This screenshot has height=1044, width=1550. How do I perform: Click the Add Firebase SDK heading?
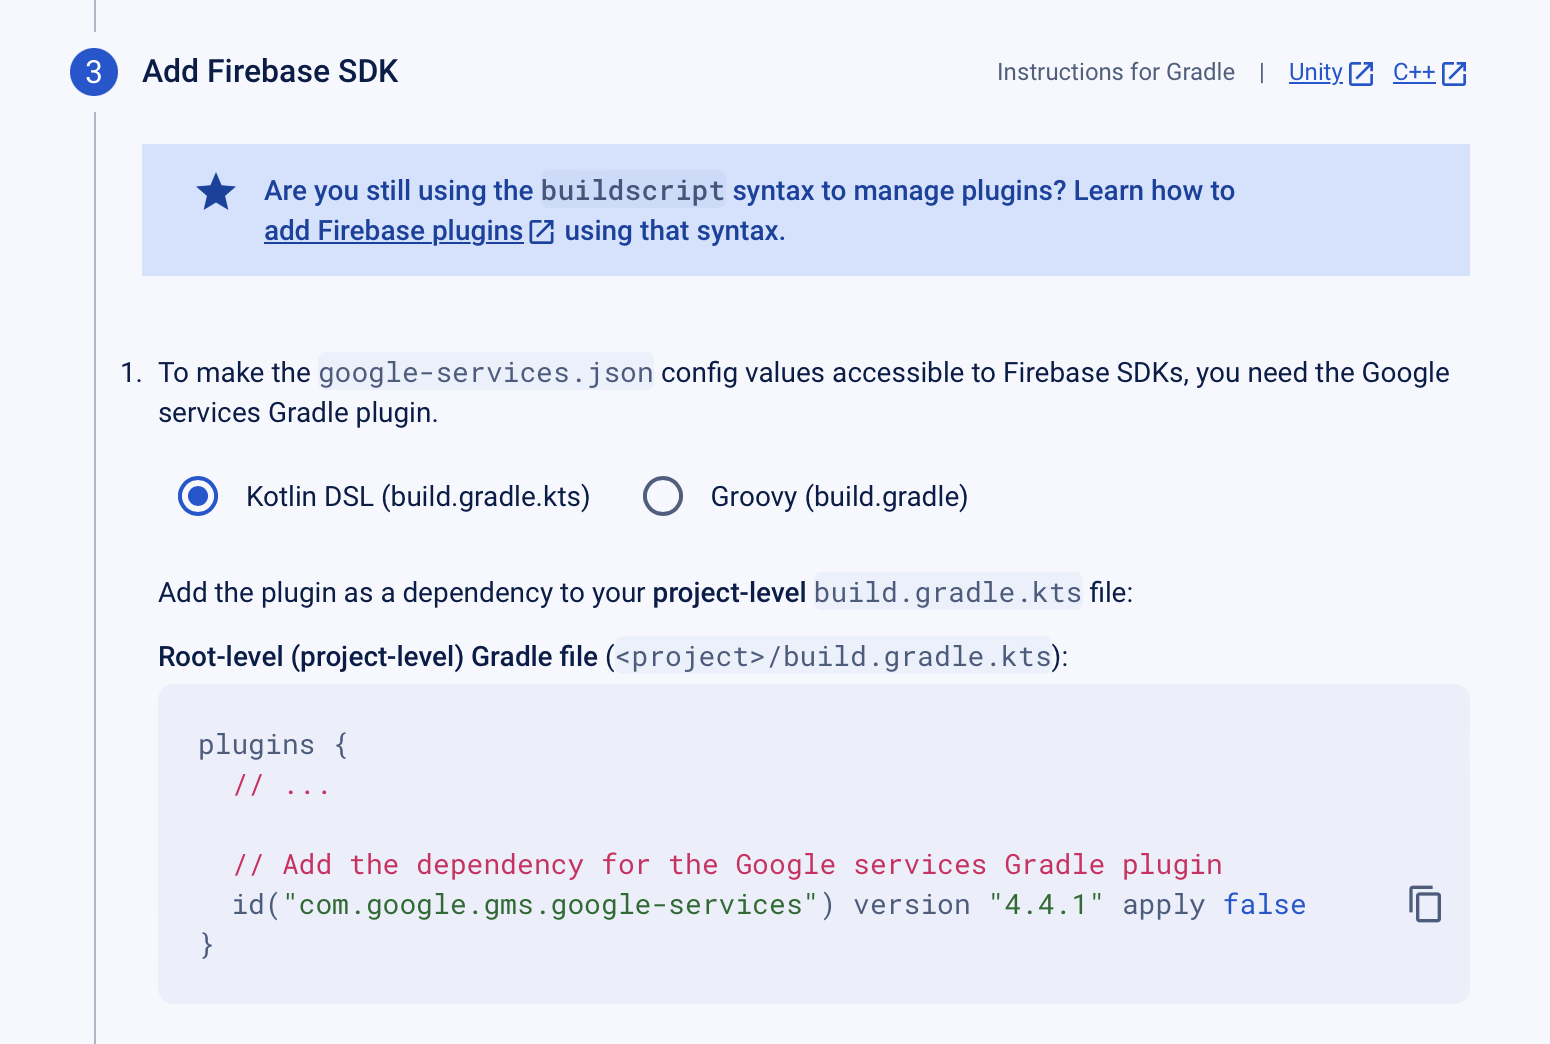[x=270, y=71]
